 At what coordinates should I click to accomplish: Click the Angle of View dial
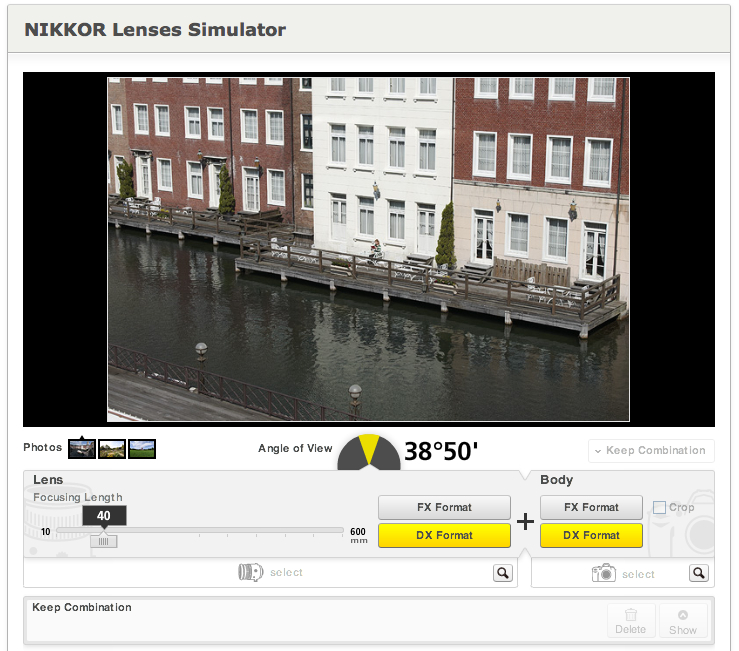point(369,452)
